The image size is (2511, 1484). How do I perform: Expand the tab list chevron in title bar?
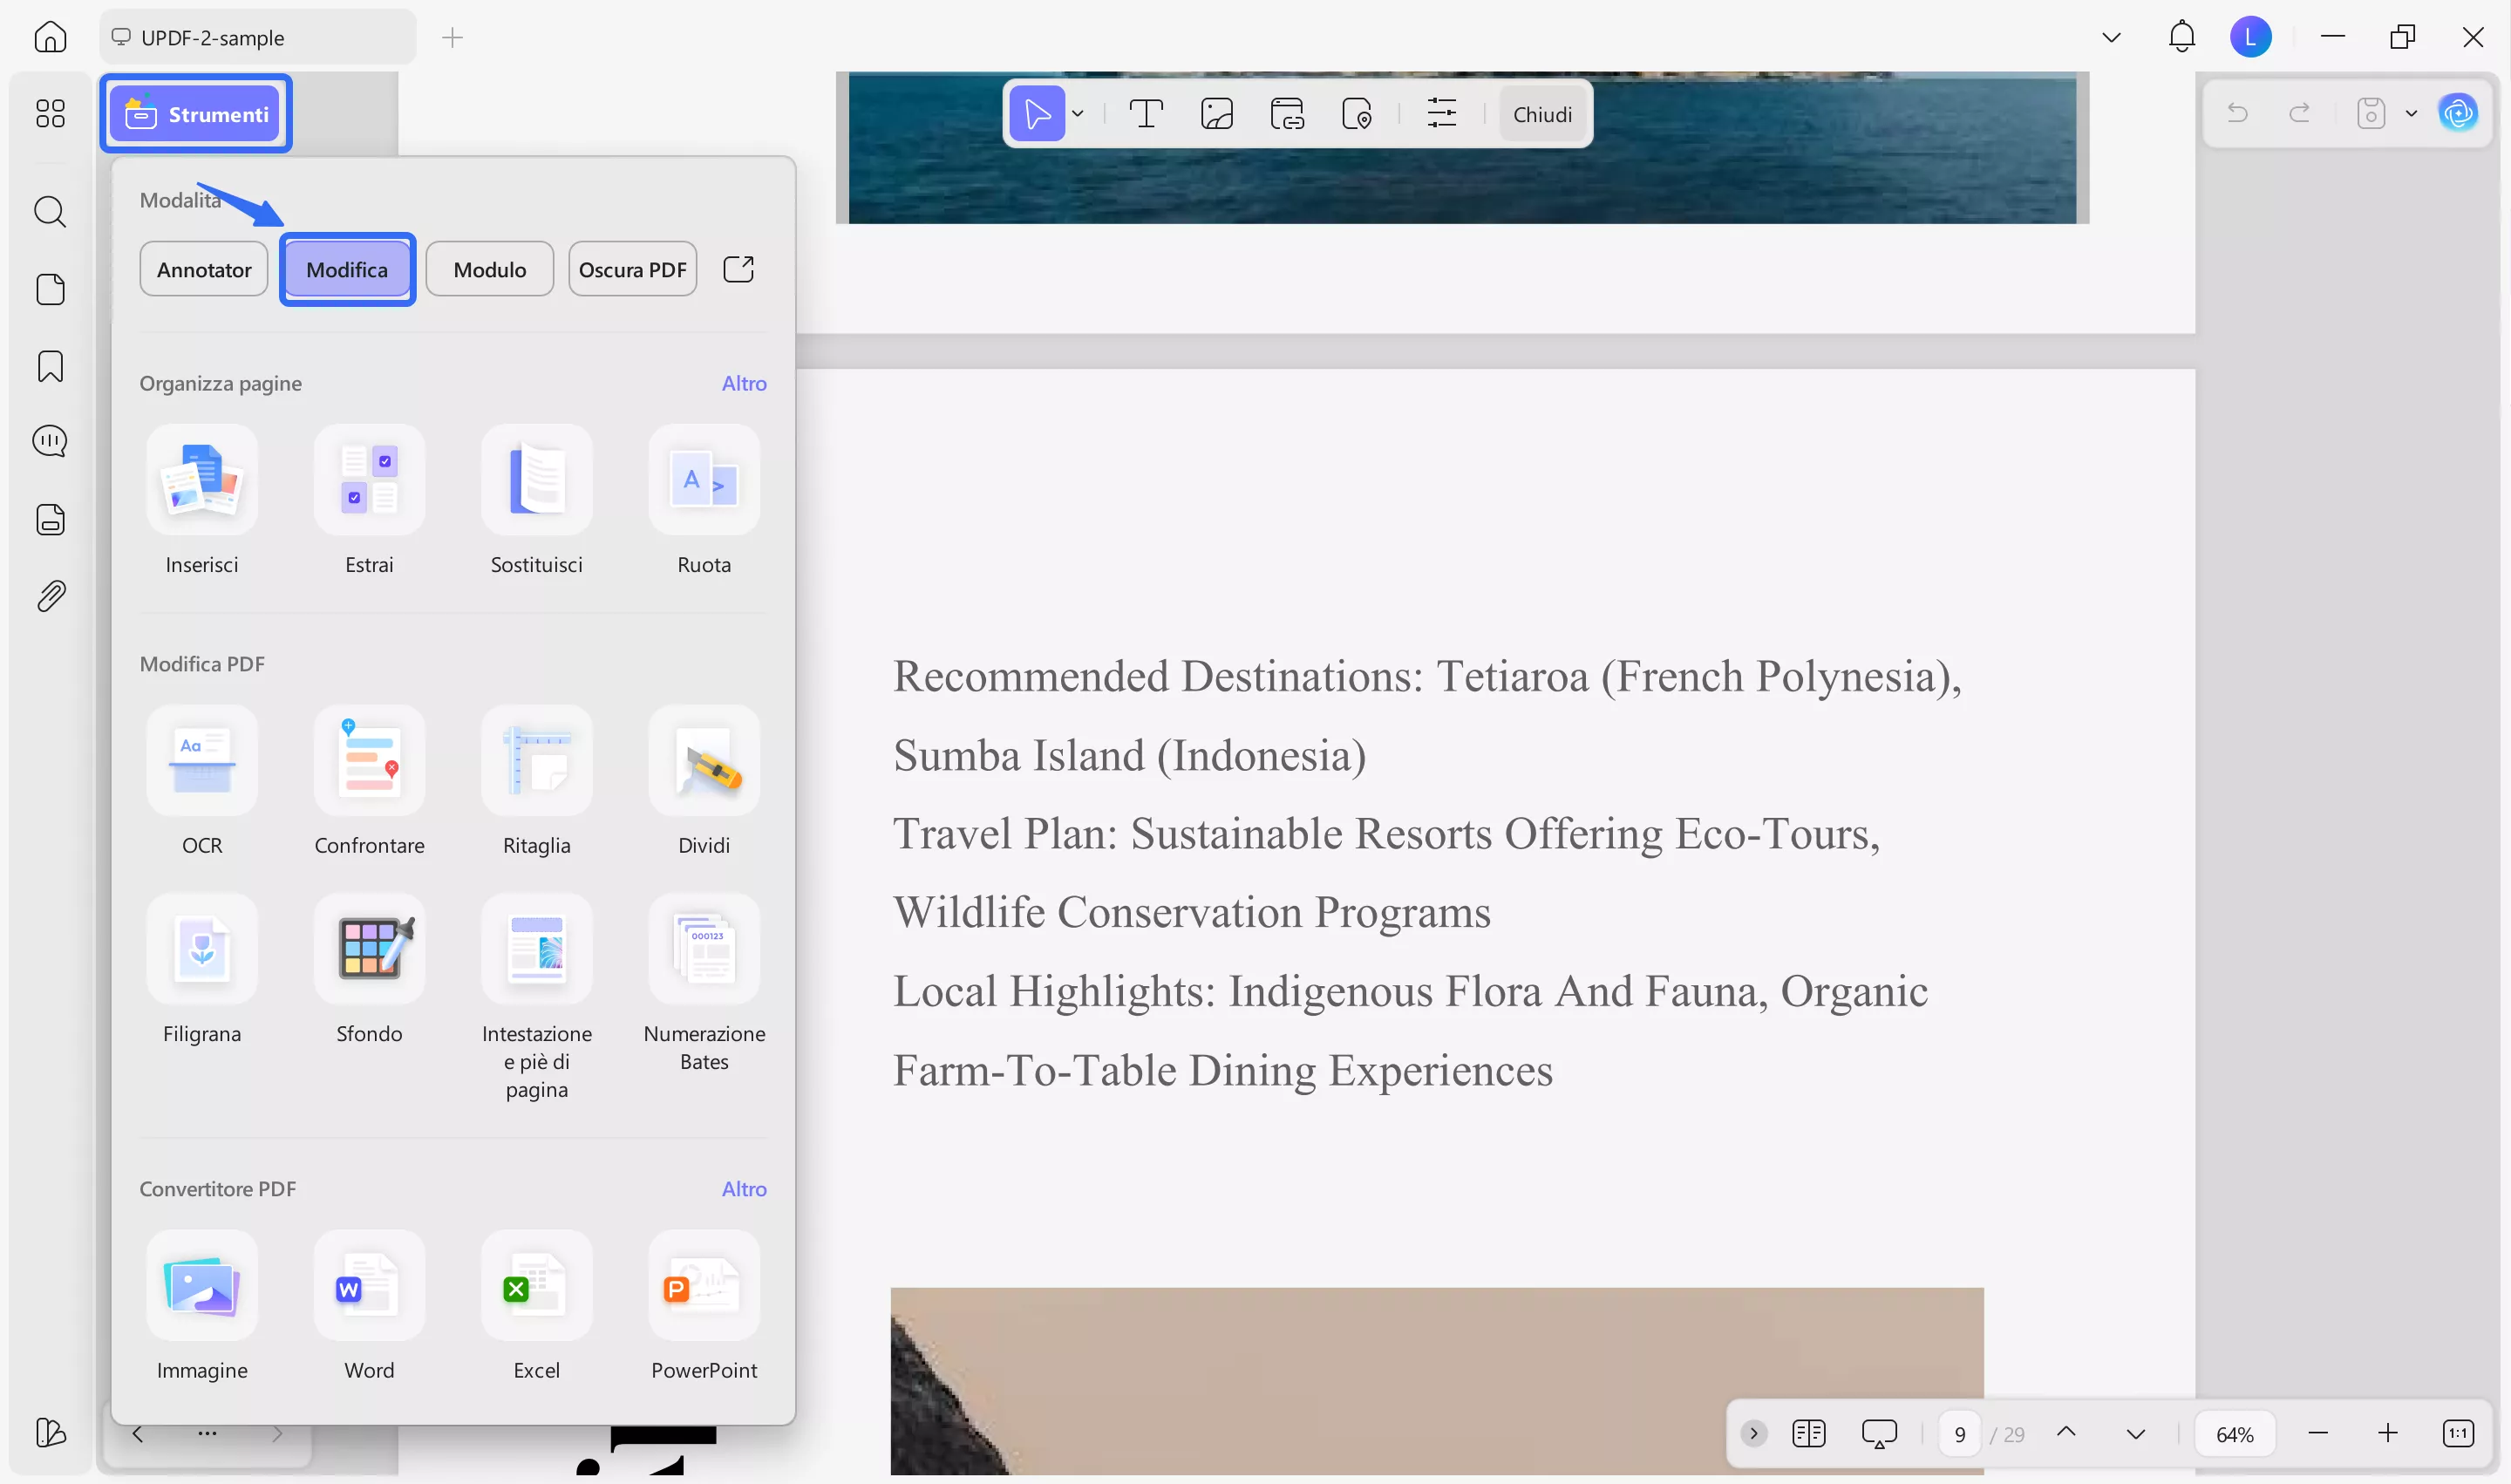point(2111,38)
